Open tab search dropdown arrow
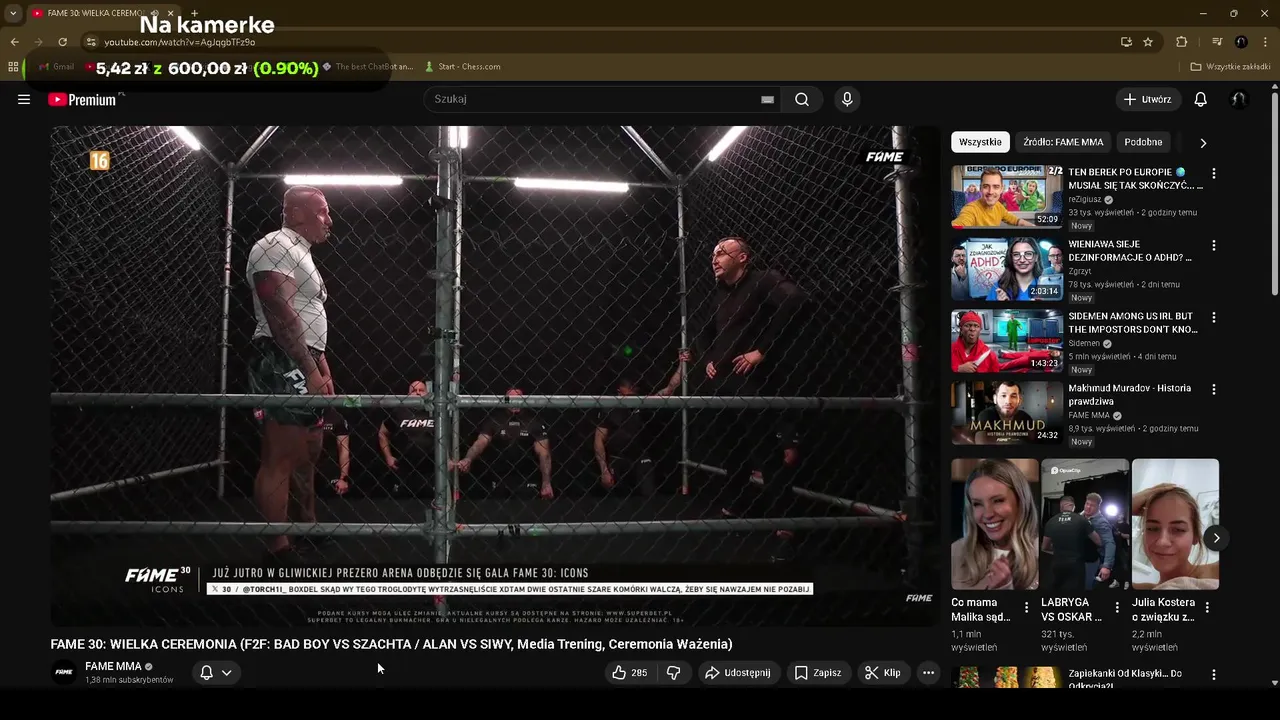The image size is (1280, 720). [13, 13]
